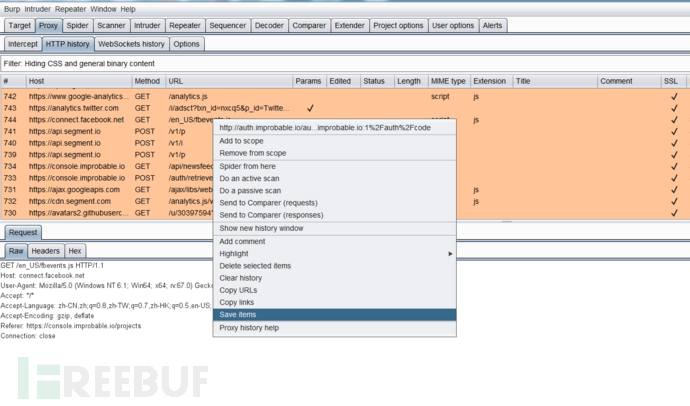The height and width of the screenshot is (406, 690).
Task: Select row 732 cdn.segment.com
Action: [x=70, y=201]
